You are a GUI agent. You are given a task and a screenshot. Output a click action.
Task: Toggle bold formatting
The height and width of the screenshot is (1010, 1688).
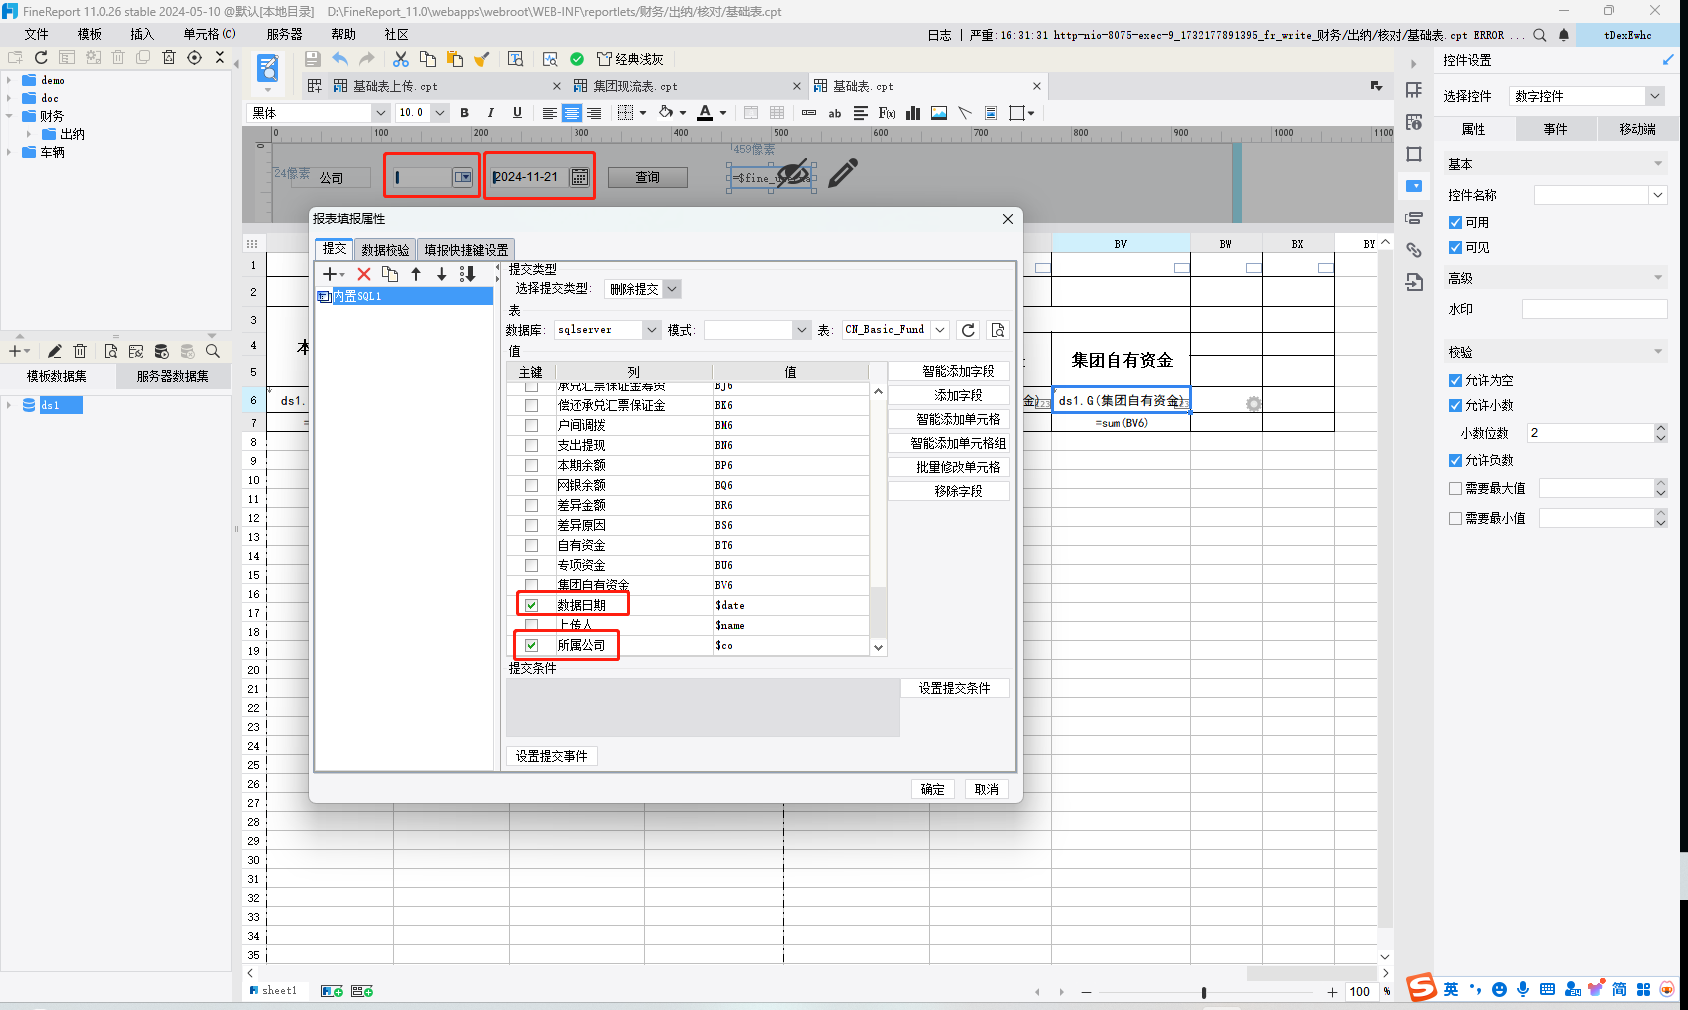pyautogui.click(x=464, y=113)
